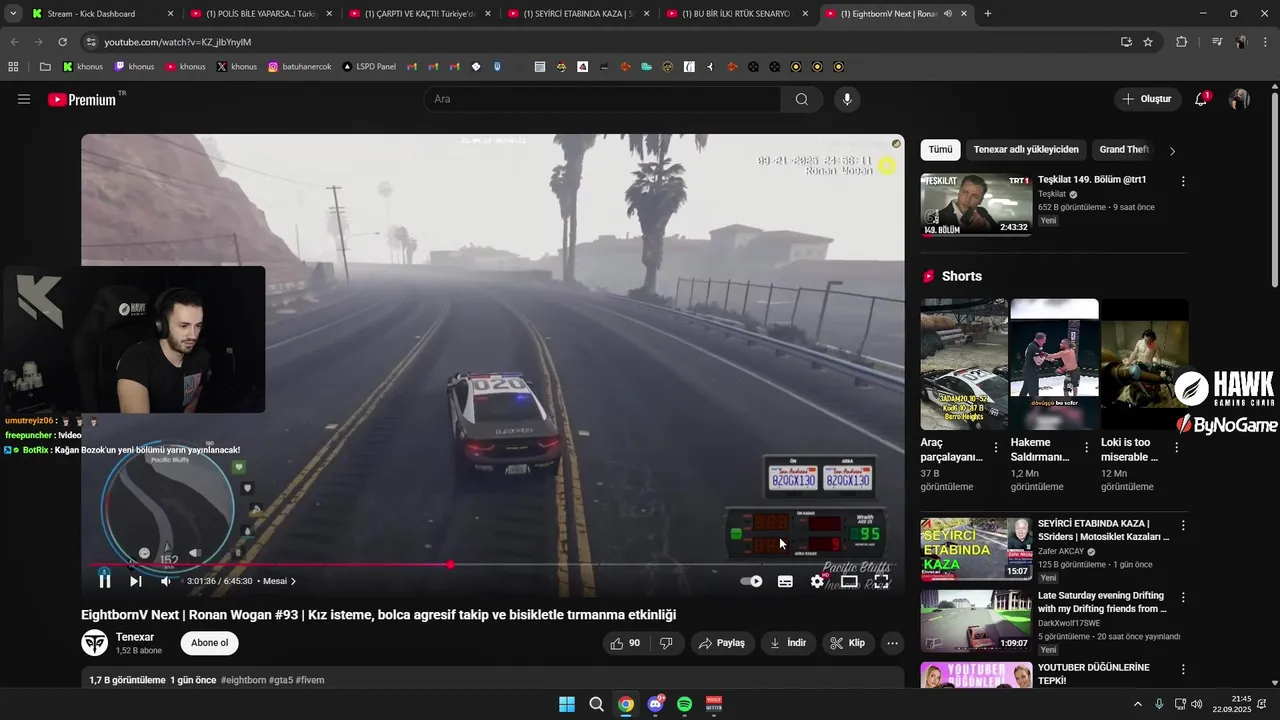The width and height of the screenshot is (1280, 720).
Task: Reload the current page
Action: coord(62,42)
